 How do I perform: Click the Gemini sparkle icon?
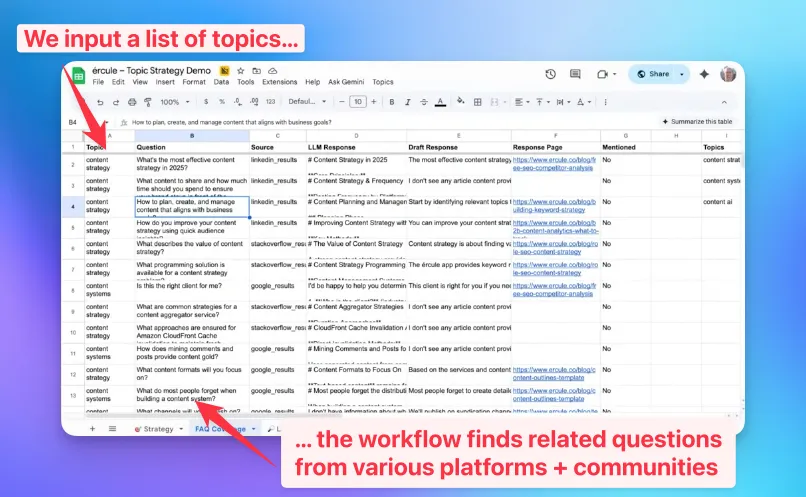[704, 74]
